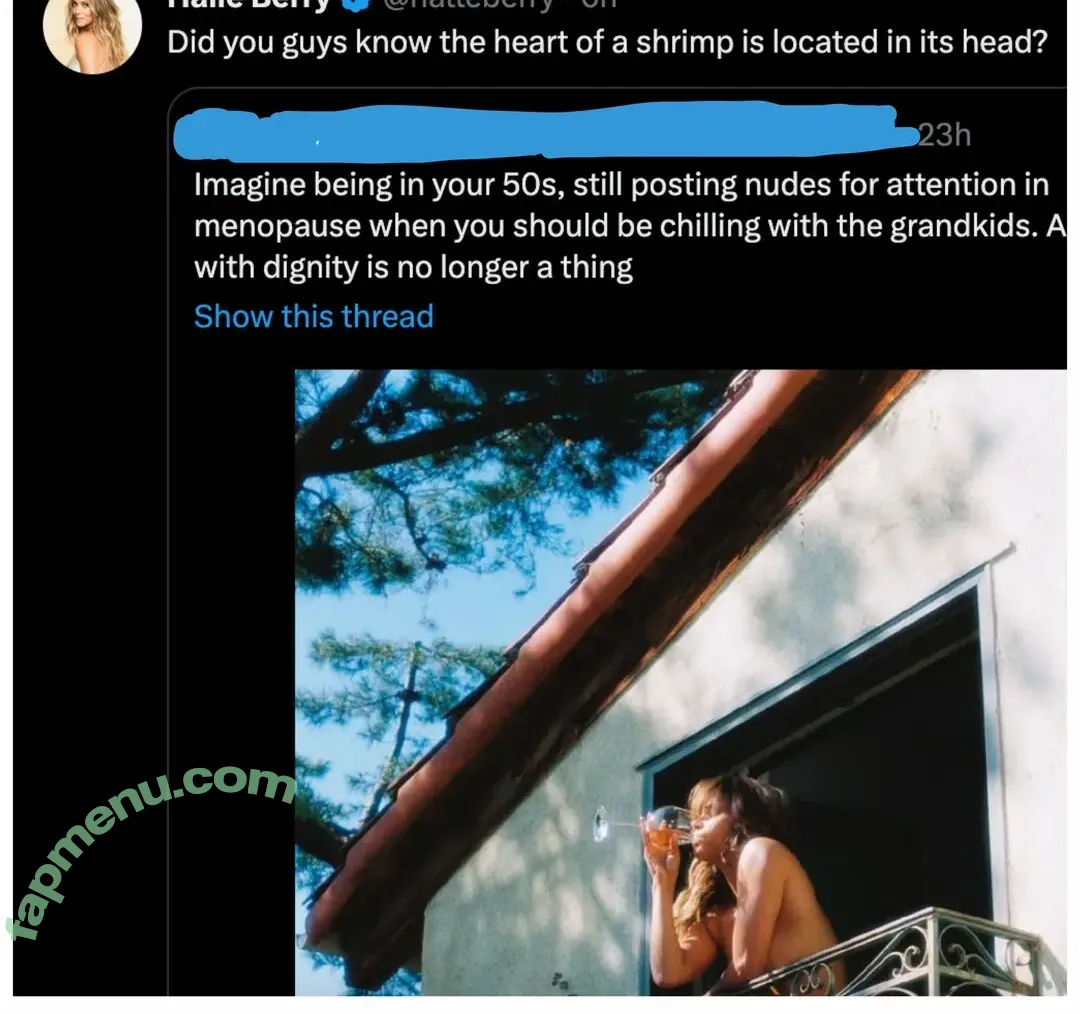
Task: Click the pine tree branches in the photo
Action: tap(441, 524)
